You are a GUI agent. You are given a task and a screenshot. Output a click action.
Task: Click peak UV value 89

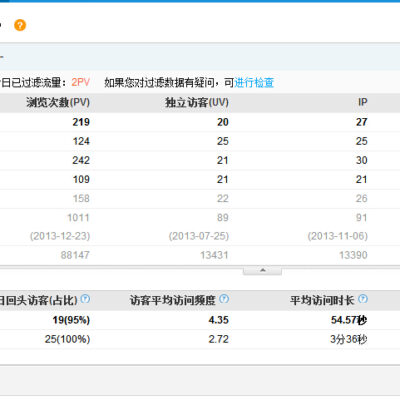(223, 218)
